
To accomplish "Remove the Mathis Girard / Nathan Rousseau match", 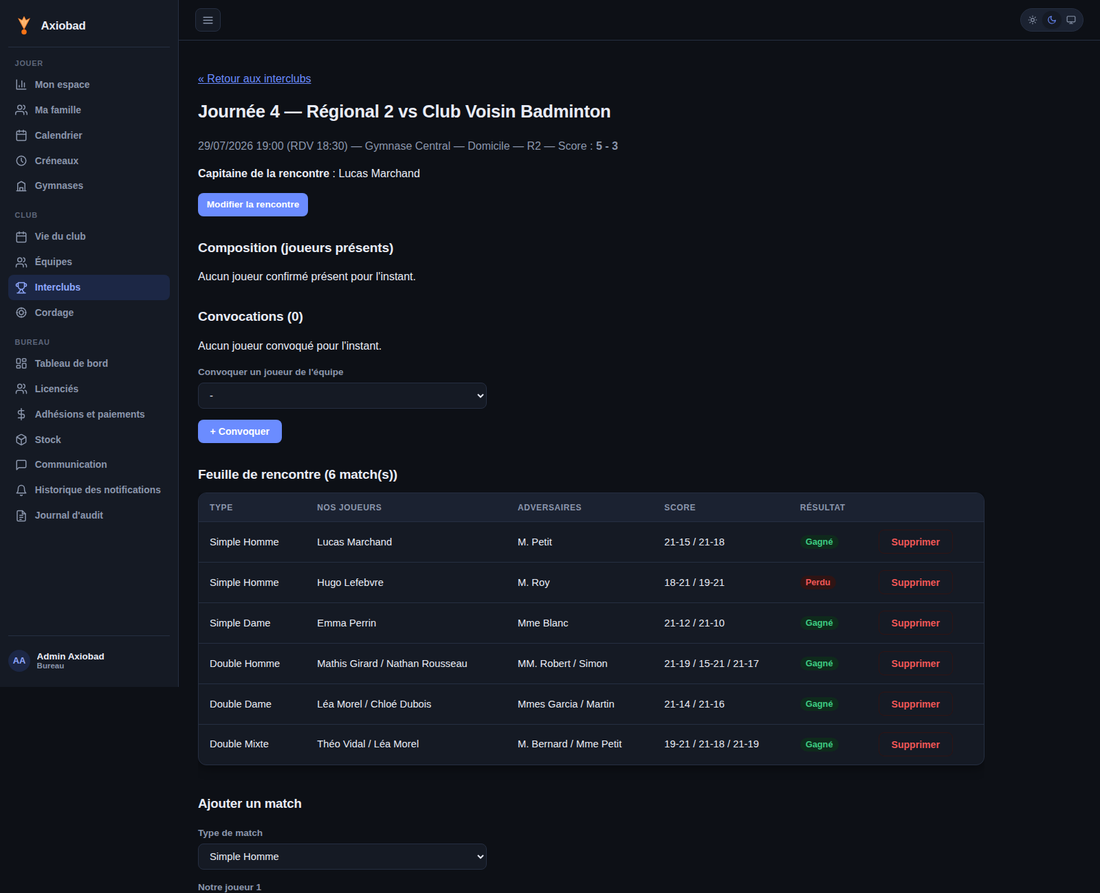I will click(915, 664).
